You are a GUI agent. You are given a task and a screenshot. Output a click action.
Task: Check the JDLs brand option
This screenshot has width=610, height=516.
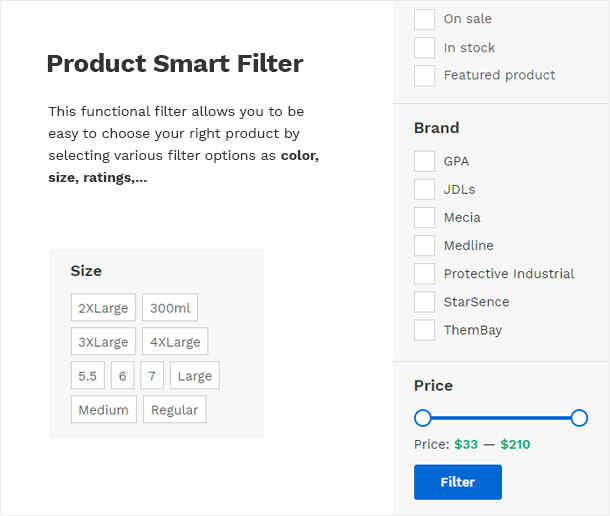pyautogui.click(x=424, y=189)
